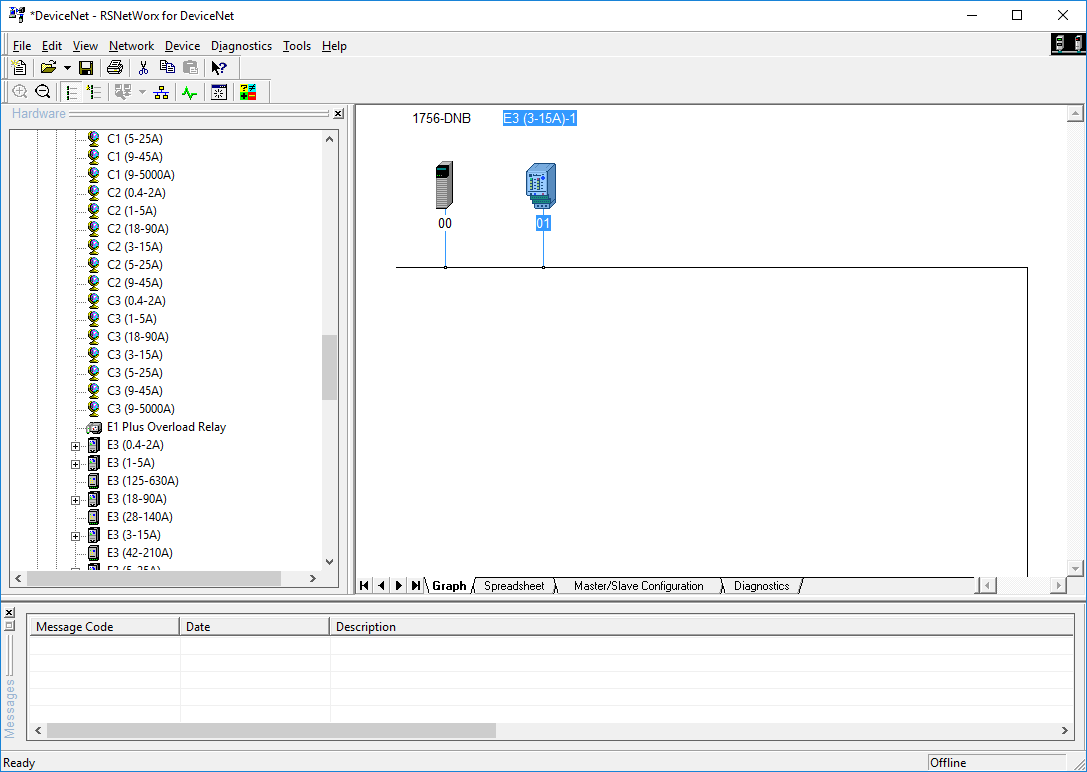Viewport: 1087px width, 772px height.
Task: Click hardware tree scroll down arrow
Action: point(329,561)
